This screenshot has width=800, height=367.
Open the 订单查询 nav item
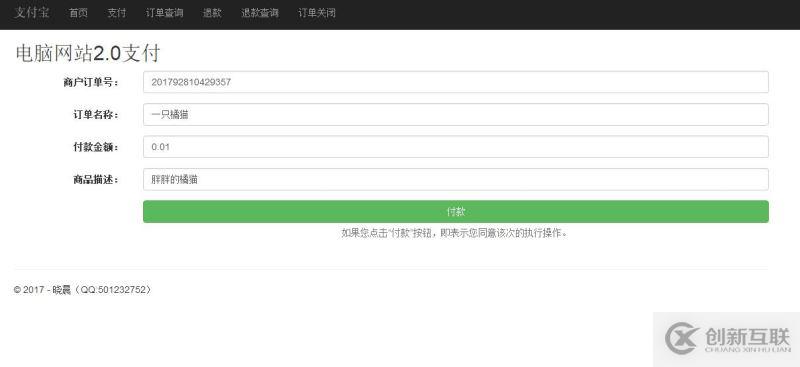[164, 13]
